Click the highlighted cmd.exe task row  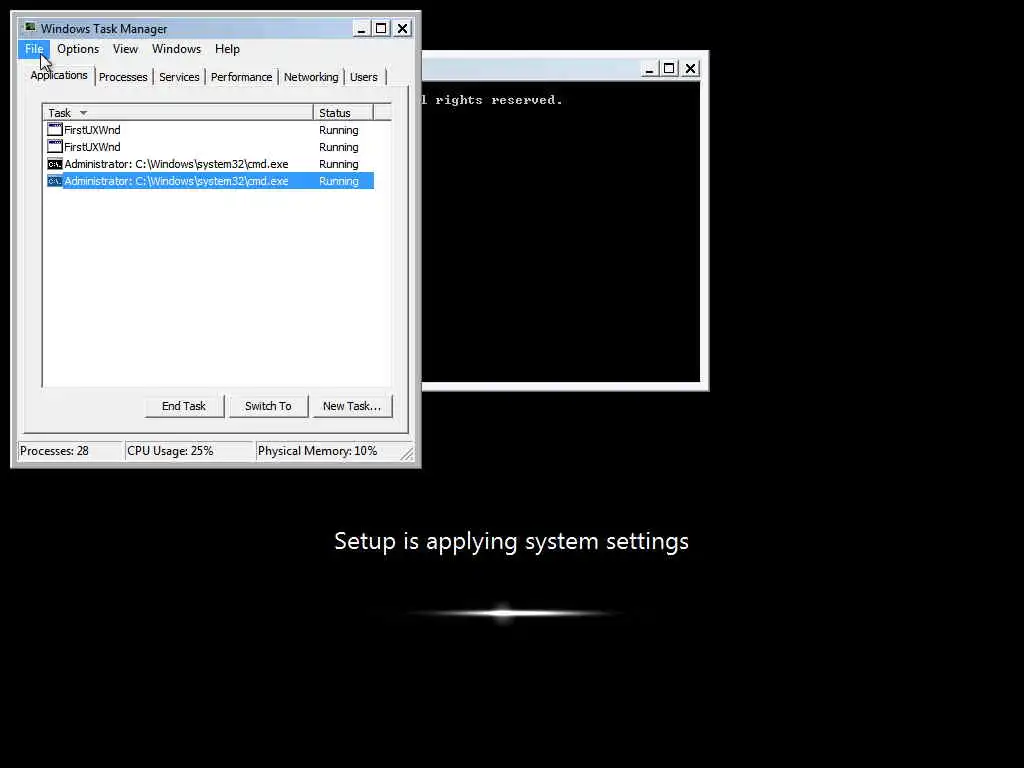coord(210,181)
